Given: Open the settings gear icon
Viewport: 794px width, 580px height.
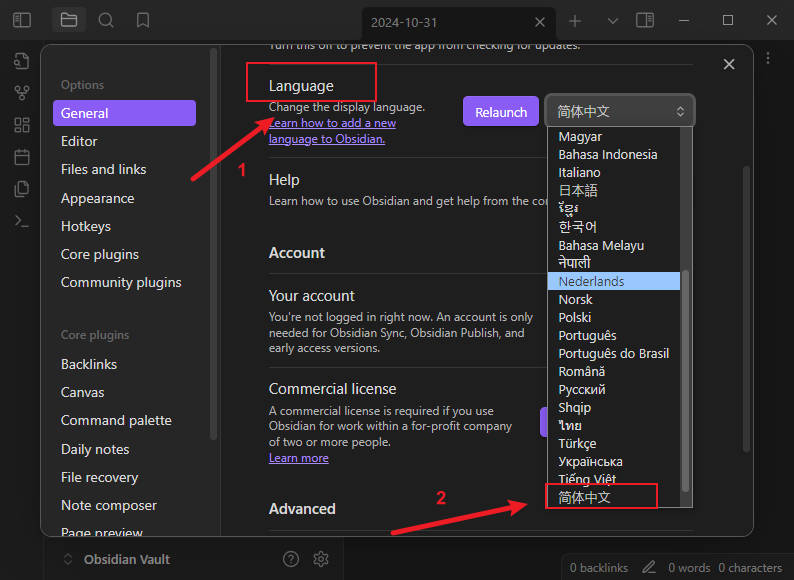Looking at the screenshot, I should [x=321, y=559].
